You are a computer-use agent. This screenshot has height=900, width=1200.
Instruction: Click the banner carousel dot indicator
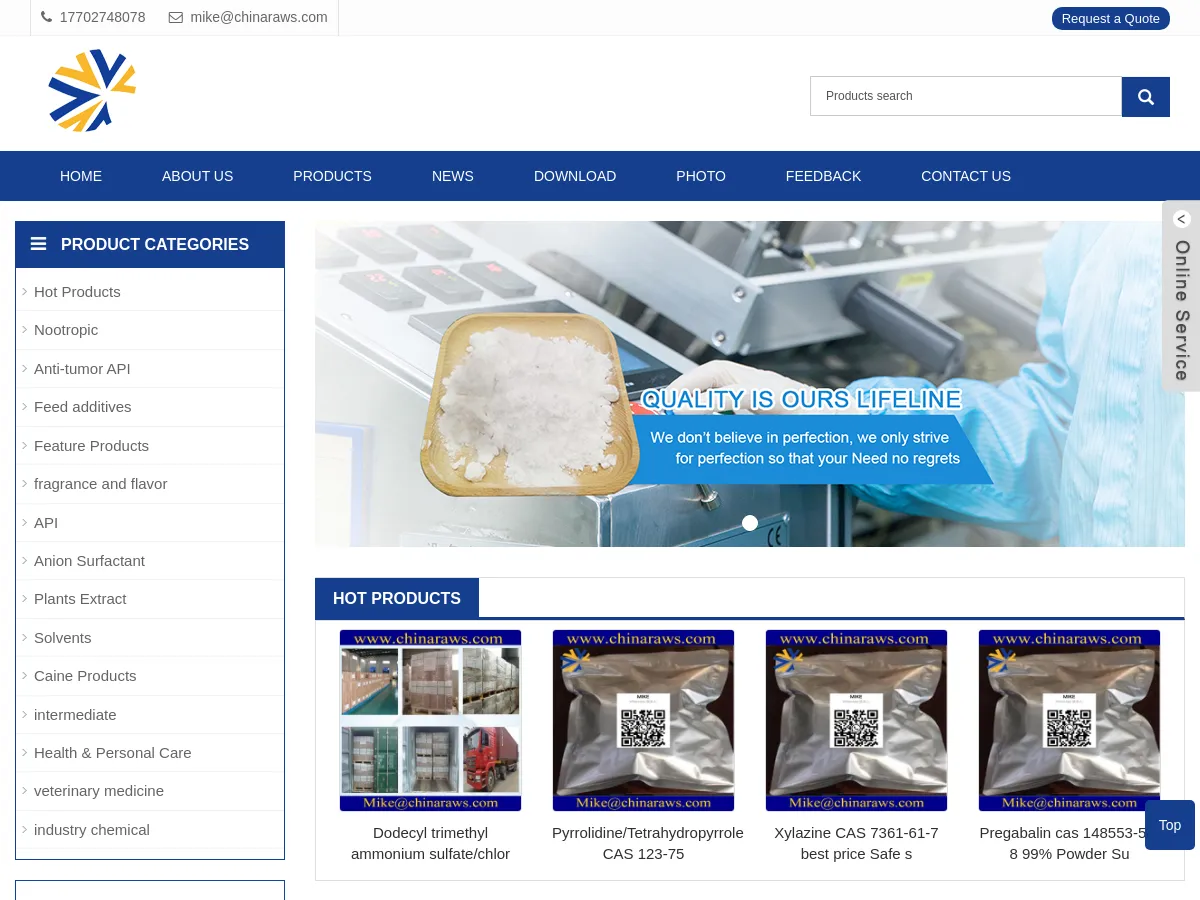pyautogui.click(x=750, y=523)
